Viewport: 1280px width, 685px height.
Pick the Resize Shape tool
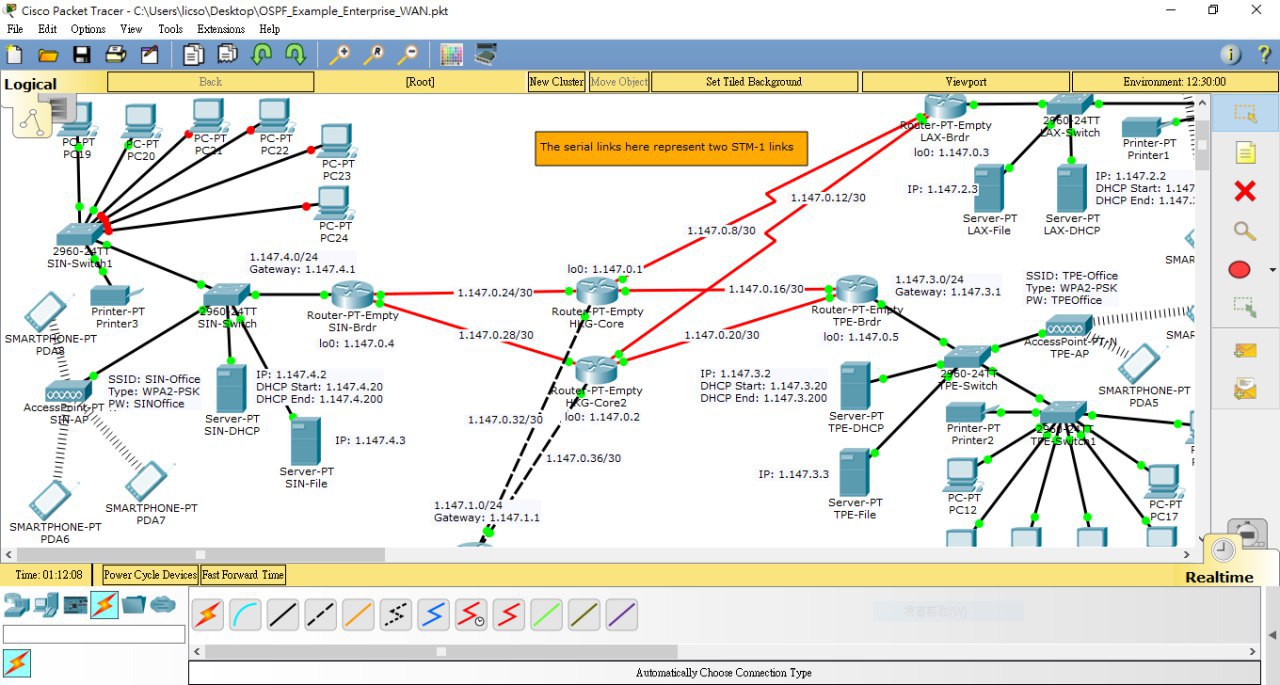pos(1245,308)
